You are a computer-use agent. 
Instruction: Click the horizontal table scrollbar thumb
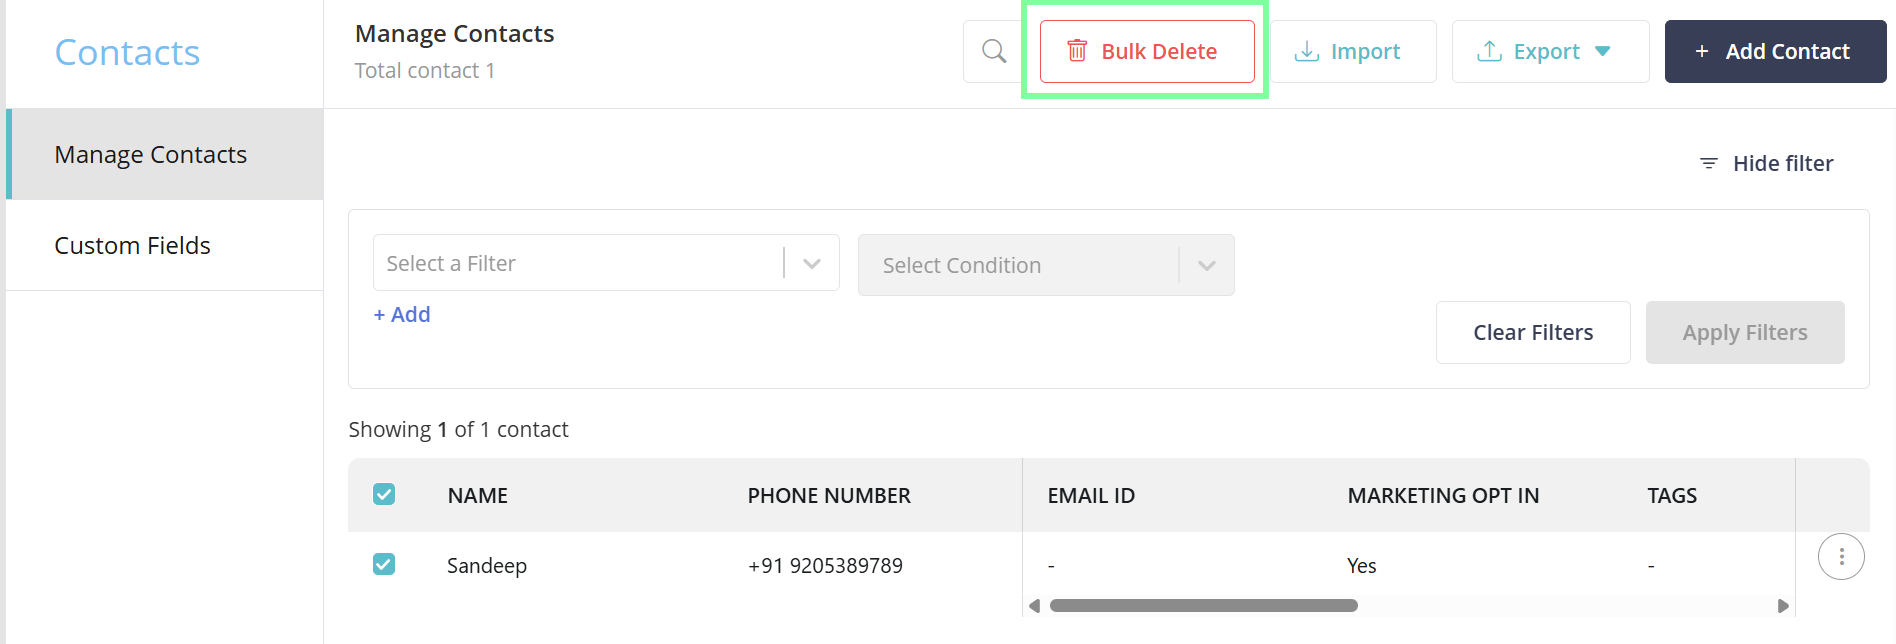(x=1203, y=605)
